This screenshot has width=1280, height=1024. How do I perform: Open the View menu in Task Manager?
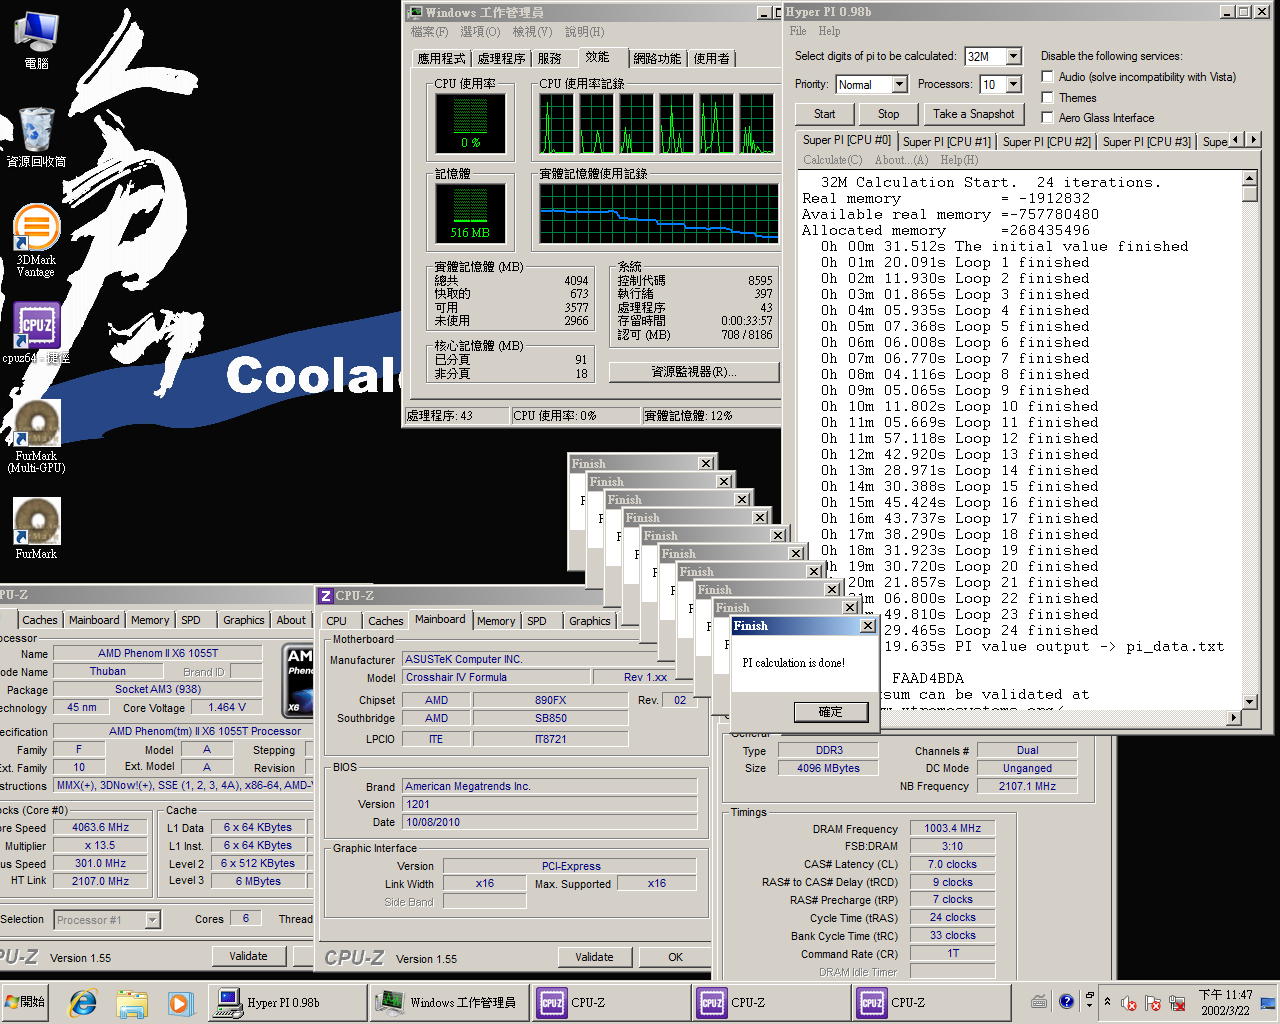click(x=532, y=32)
